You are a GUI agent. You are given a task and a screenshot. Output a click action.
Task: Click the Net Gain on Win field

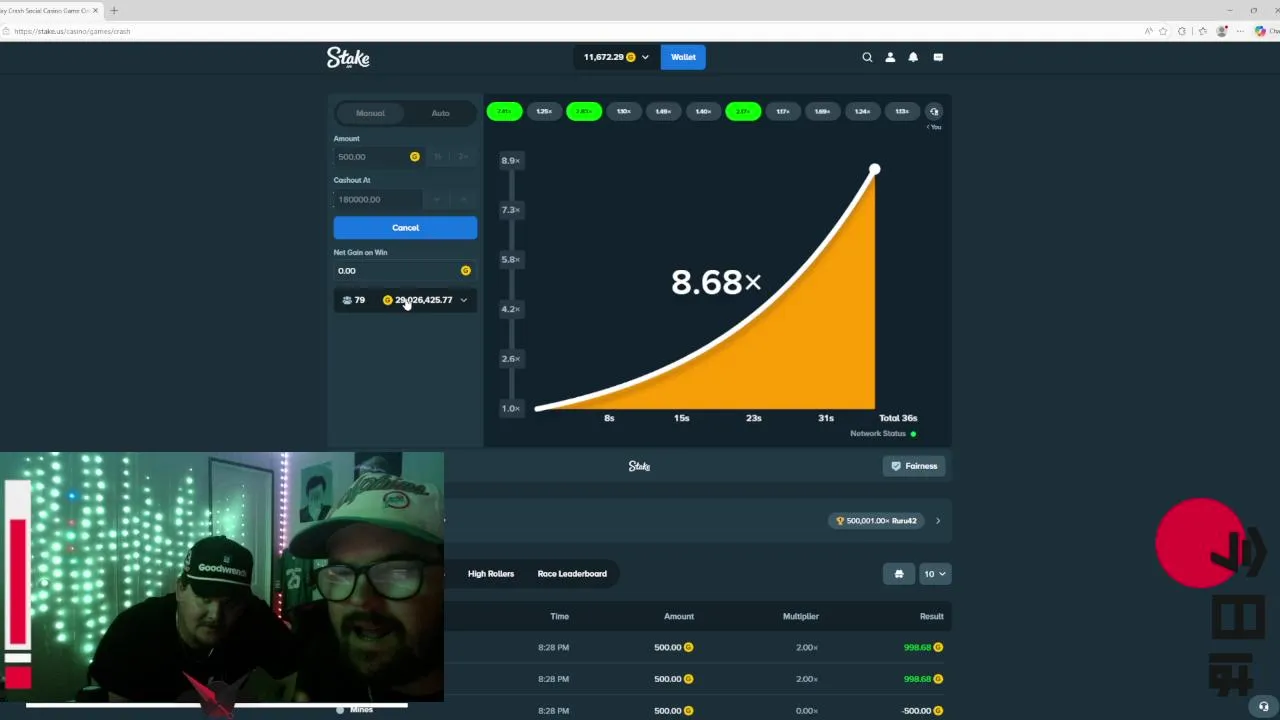(405, 271)
